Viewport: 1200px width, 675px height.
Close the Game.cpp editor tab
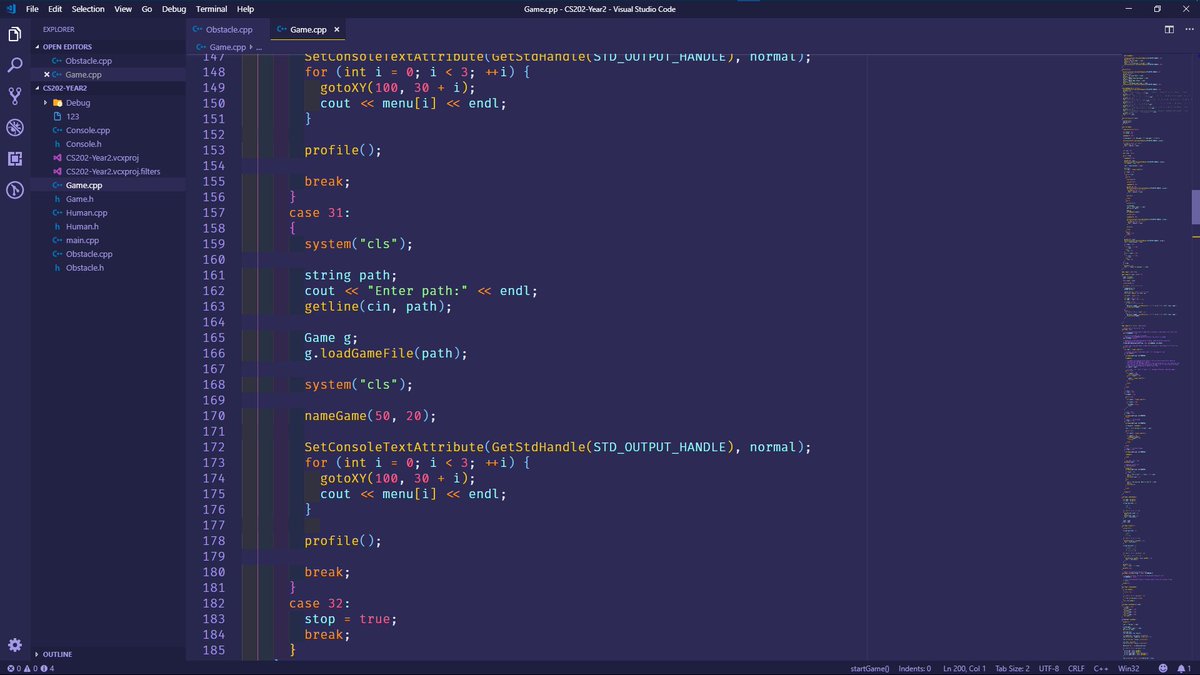(339, 30)
